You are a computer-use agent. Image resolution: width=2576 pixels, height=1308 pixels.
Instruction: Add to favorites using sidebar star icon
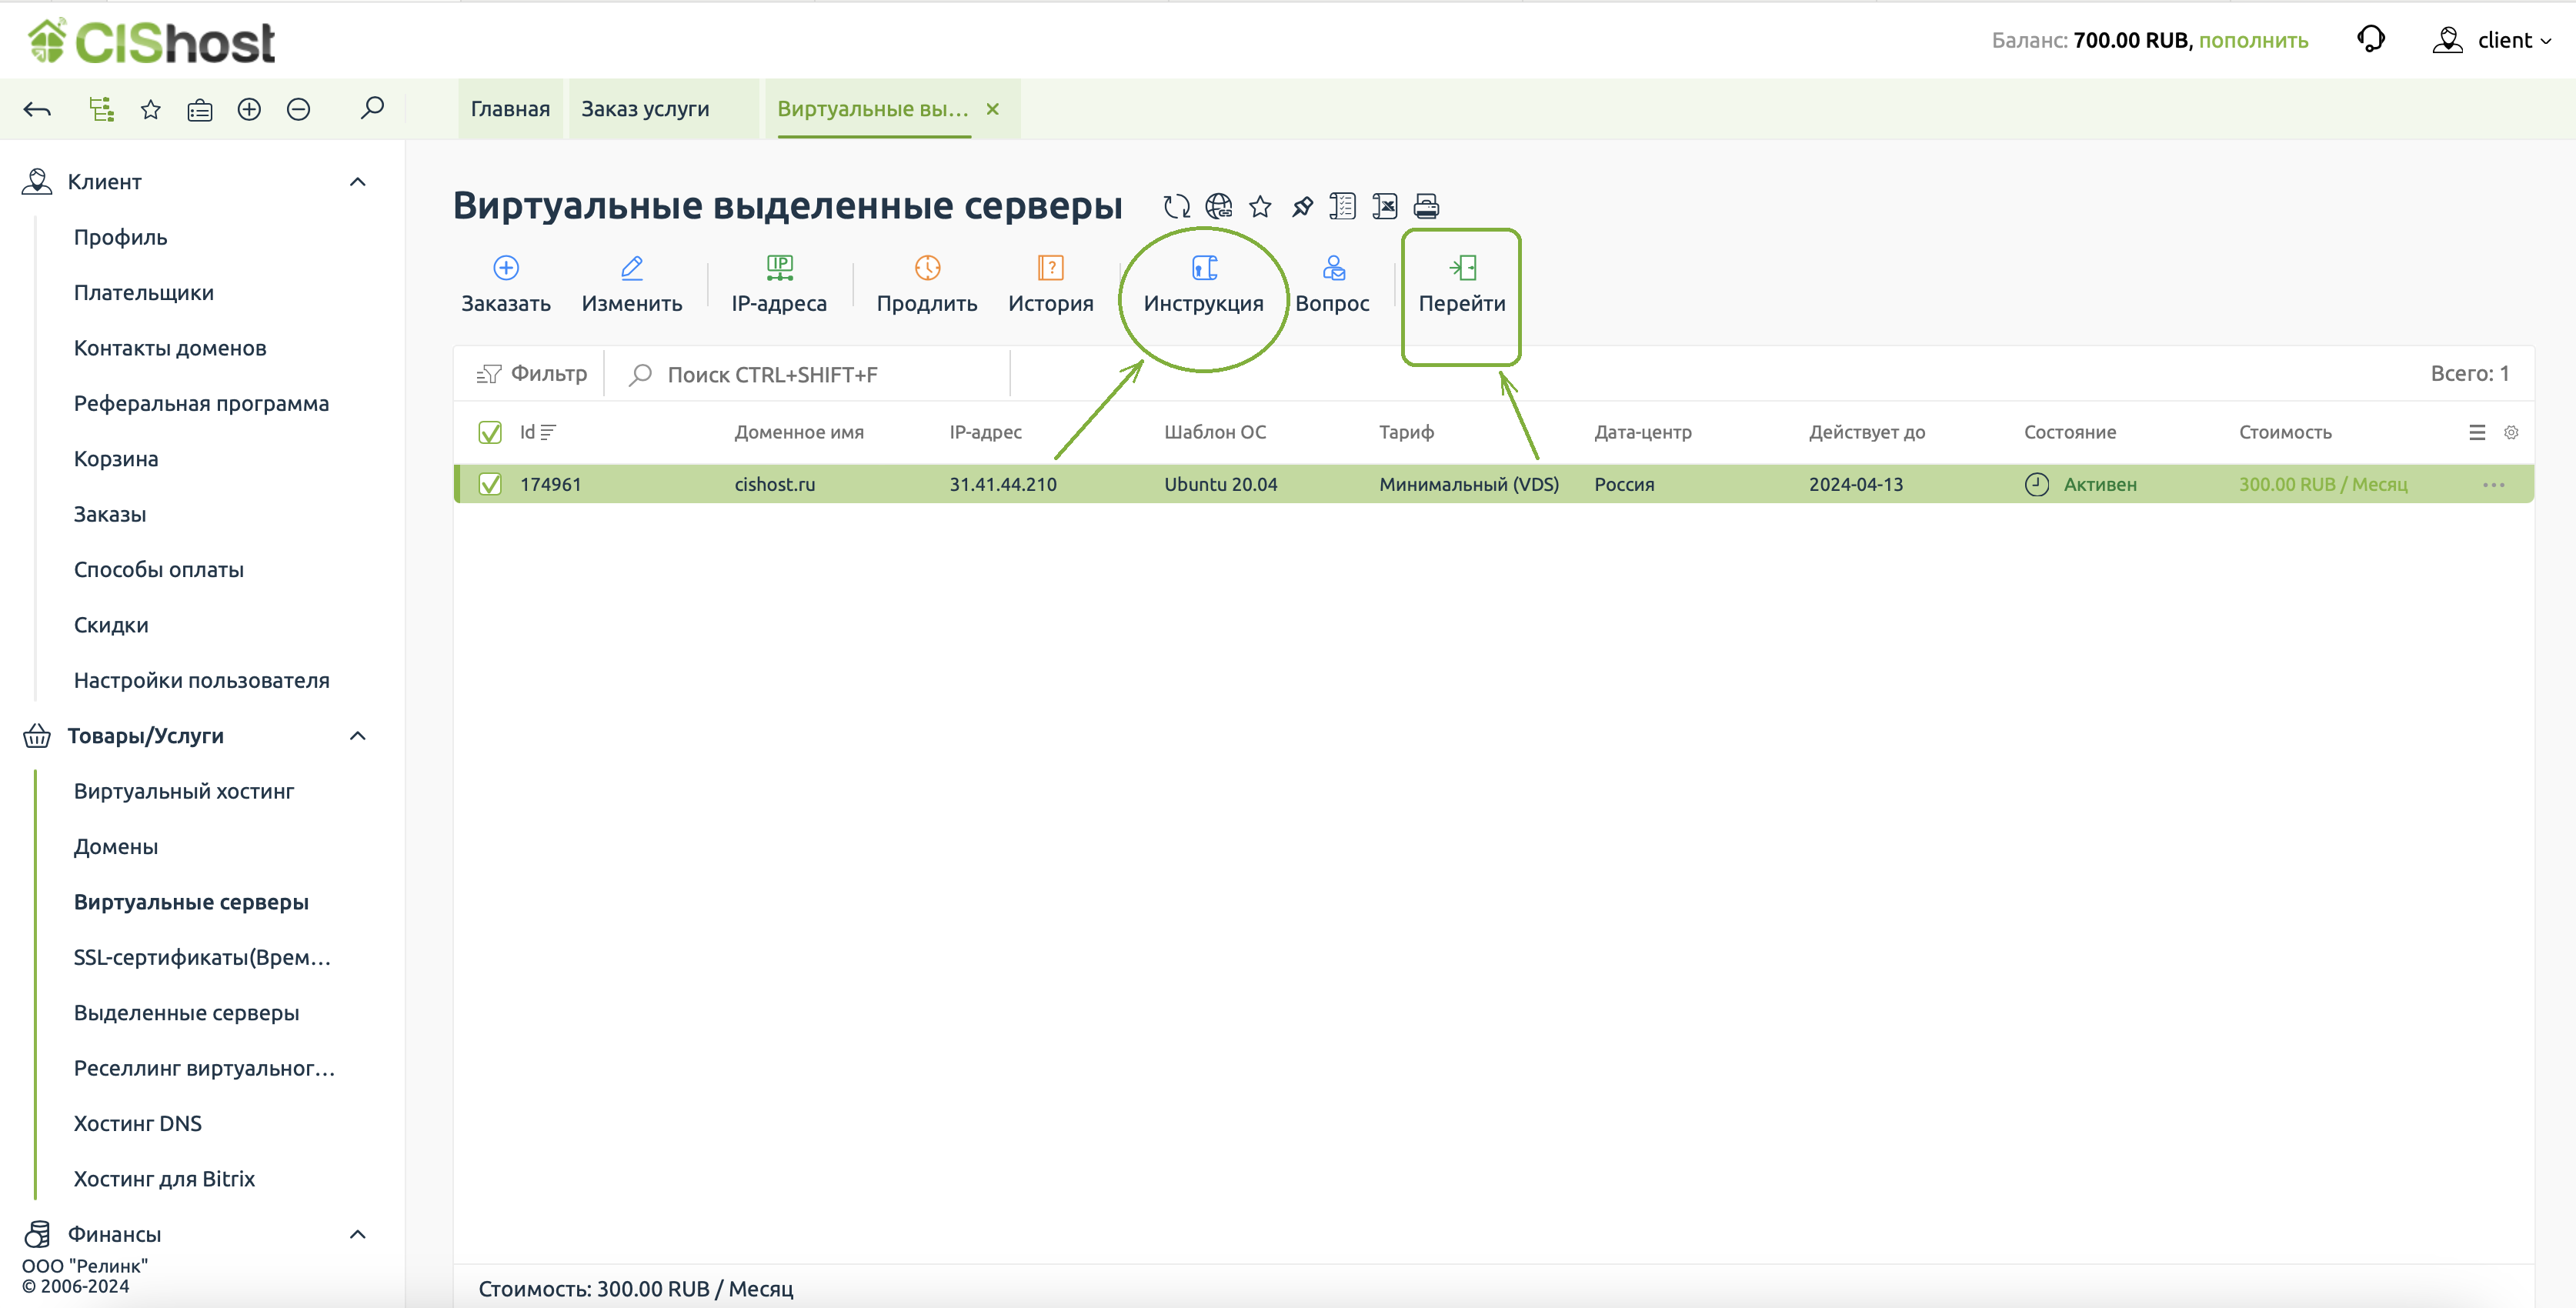(x=151, y=109)
